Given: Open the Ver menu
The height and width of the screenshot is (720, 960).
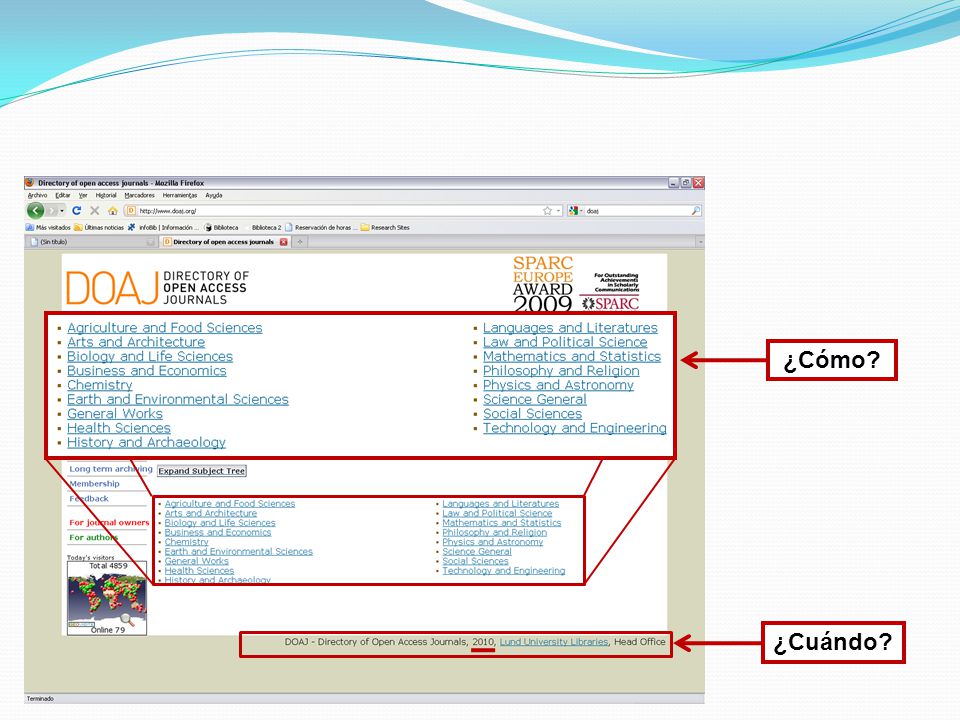Looking at the screenshot, I should tap(83, 195).
